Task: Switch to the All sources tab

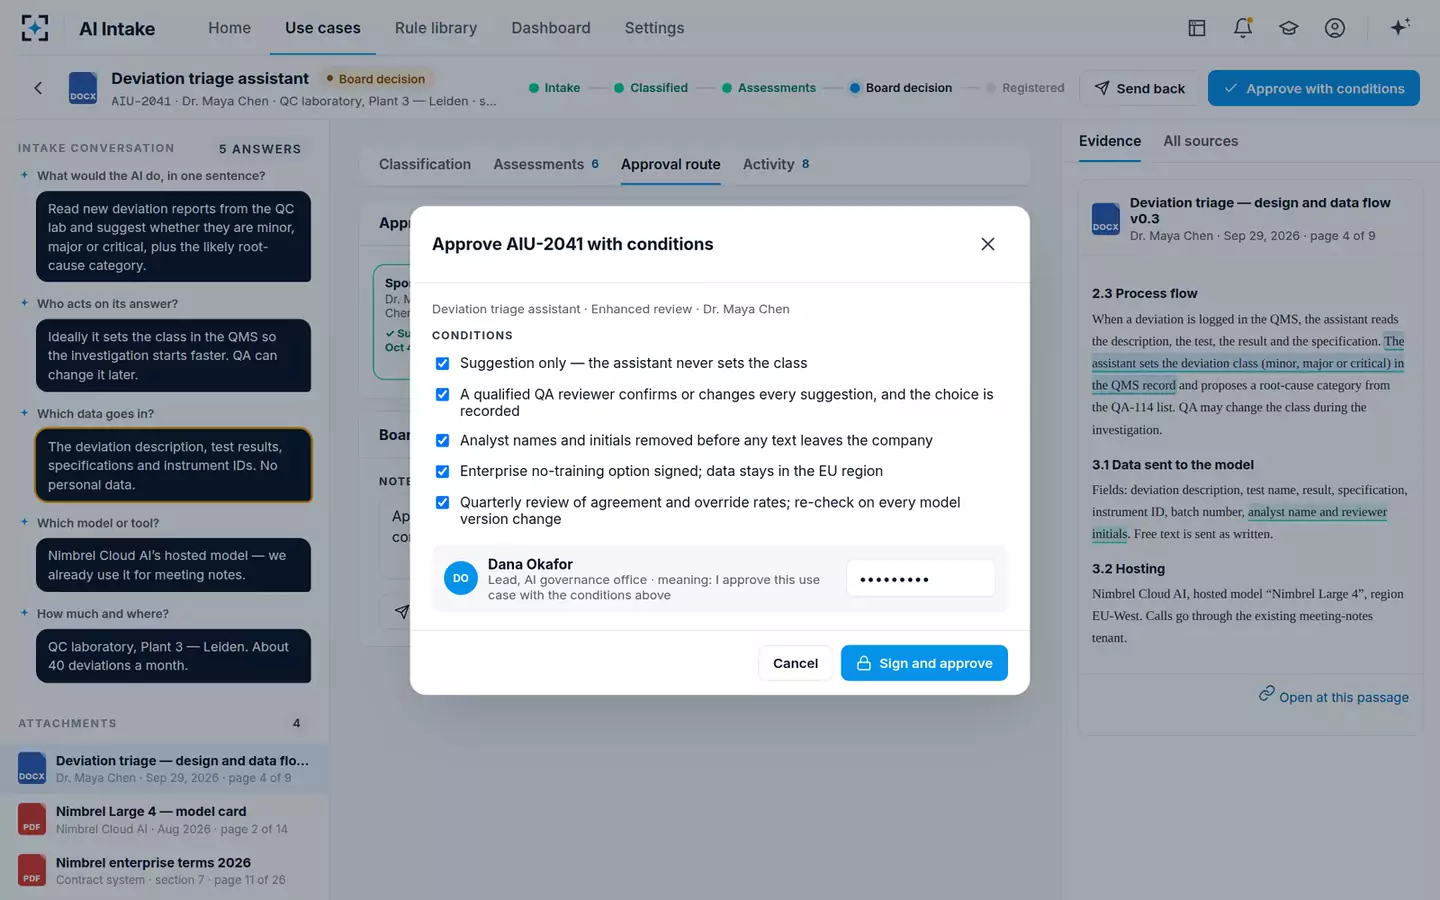Action: 1200,141
